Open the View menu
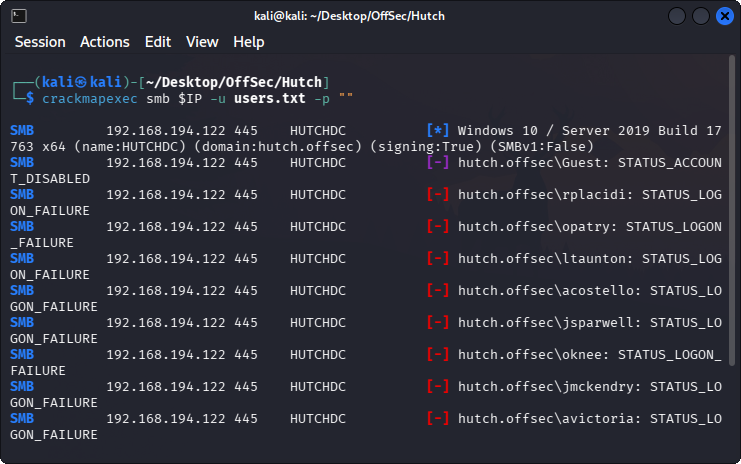 tap(202, 42)
